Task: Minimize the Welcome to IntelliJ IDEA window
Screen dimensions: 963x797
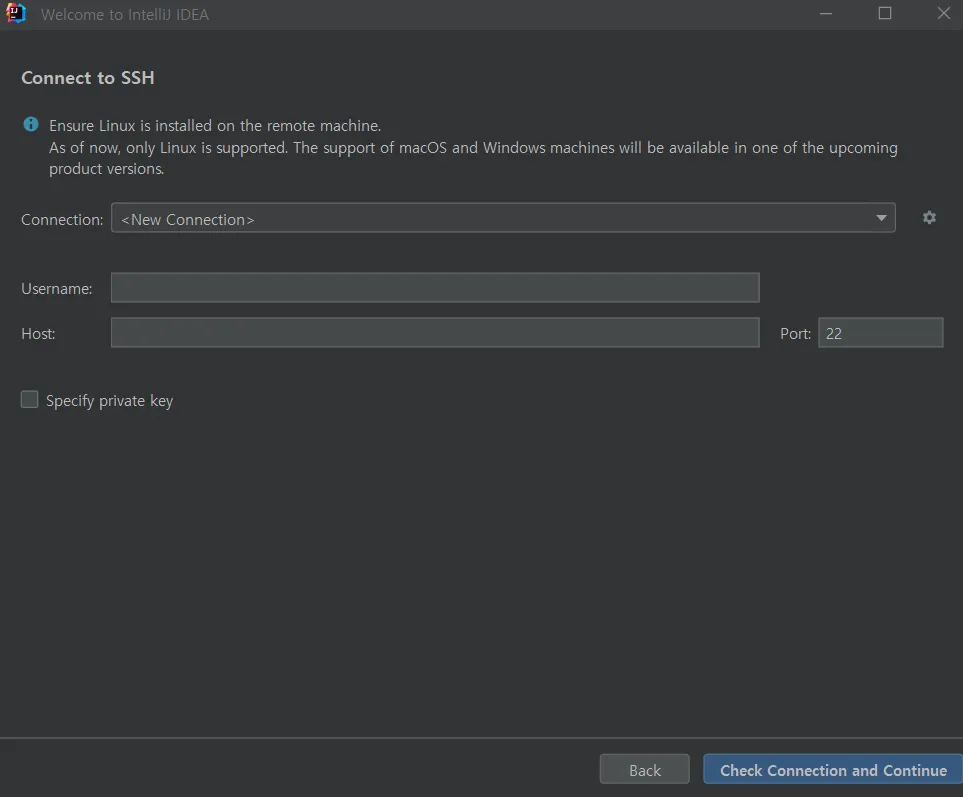Action: pos(826,14)
